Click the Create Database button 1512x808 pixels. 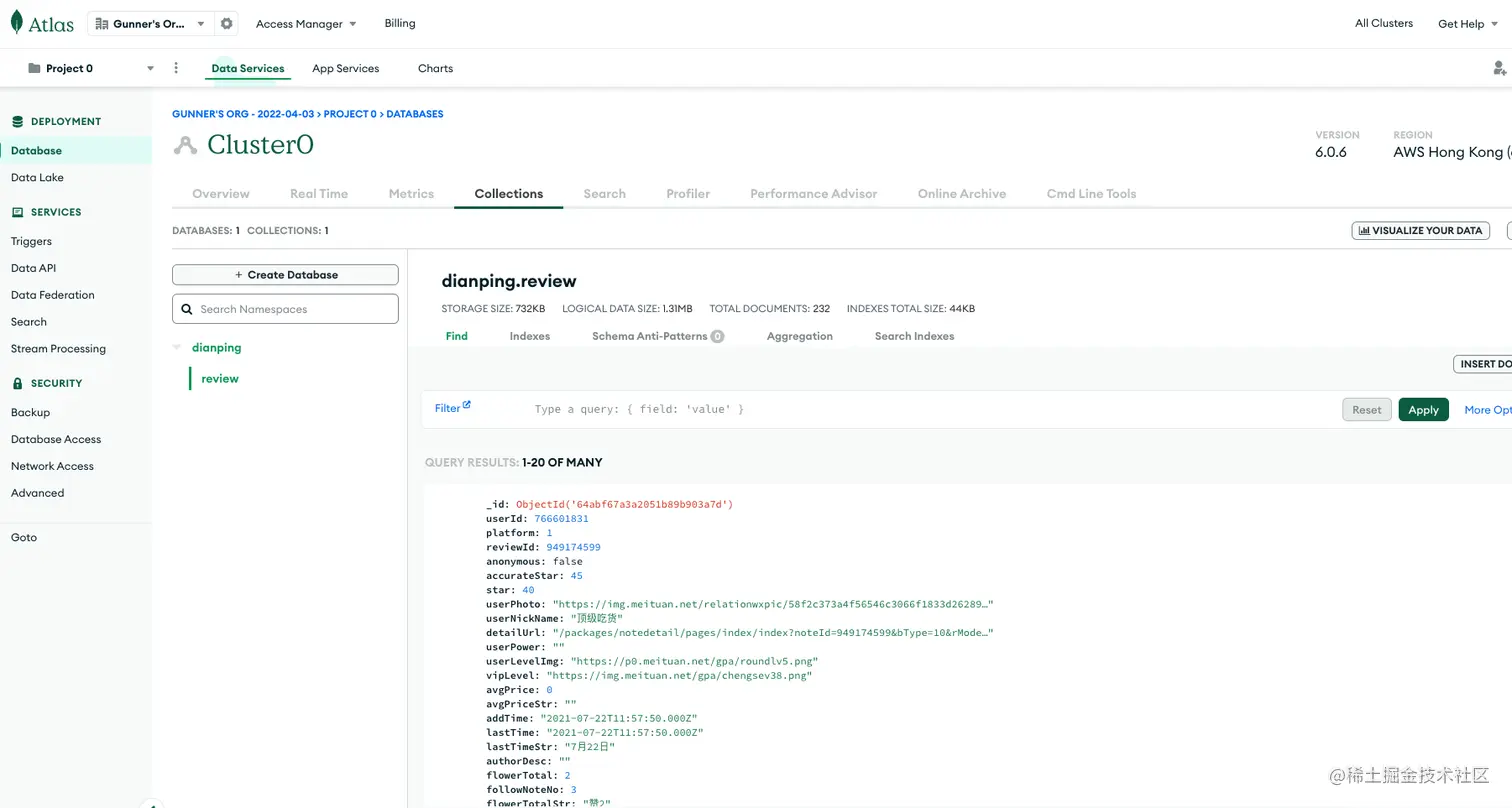tap(285, 274)
